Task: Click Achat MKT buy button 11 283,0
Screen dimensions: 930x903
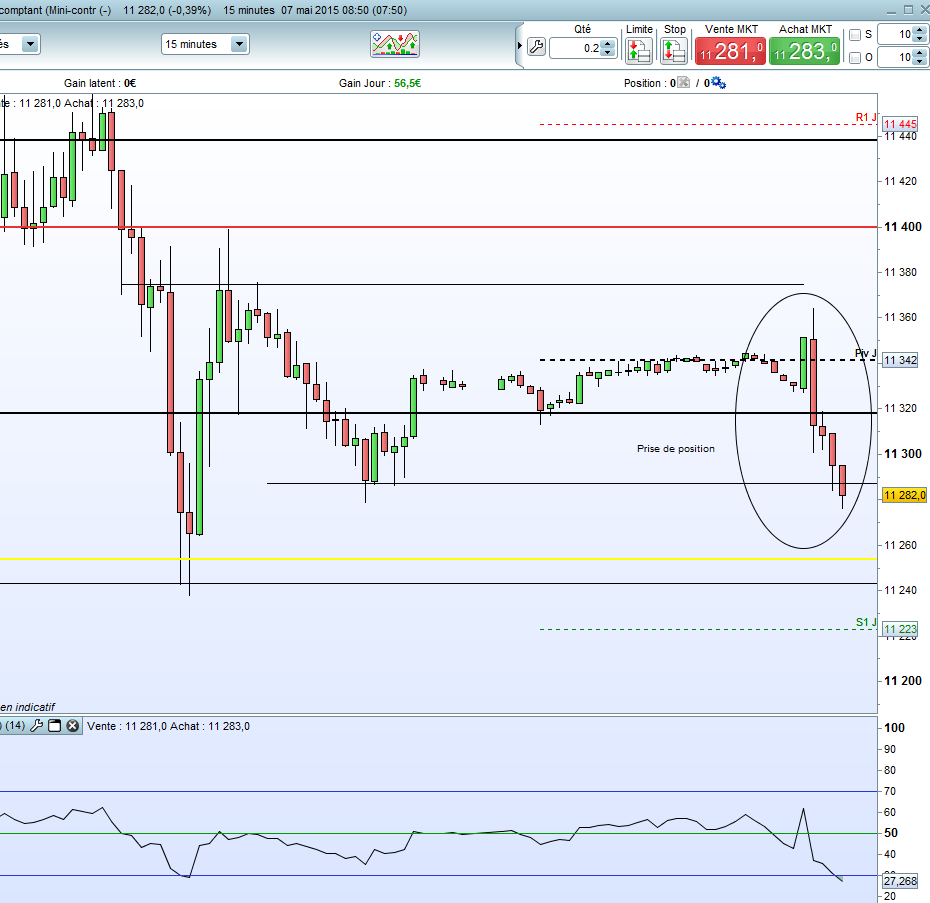Action: (804, 51)
